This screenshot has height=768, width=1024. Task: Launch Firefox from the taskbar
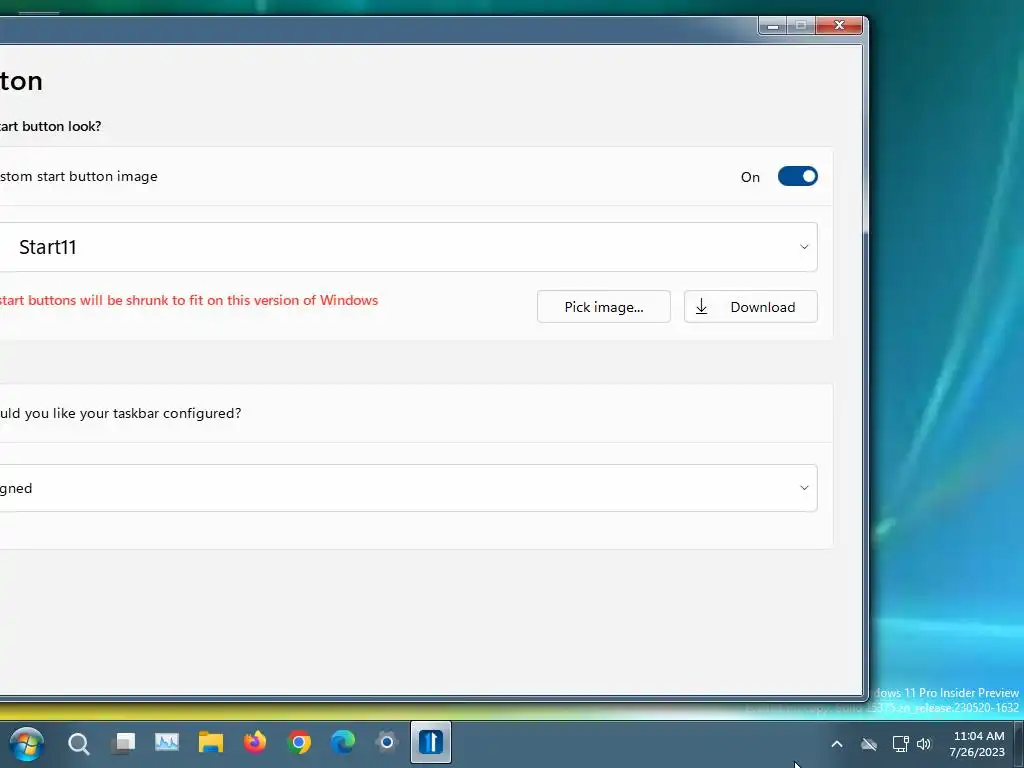point(255,743)
